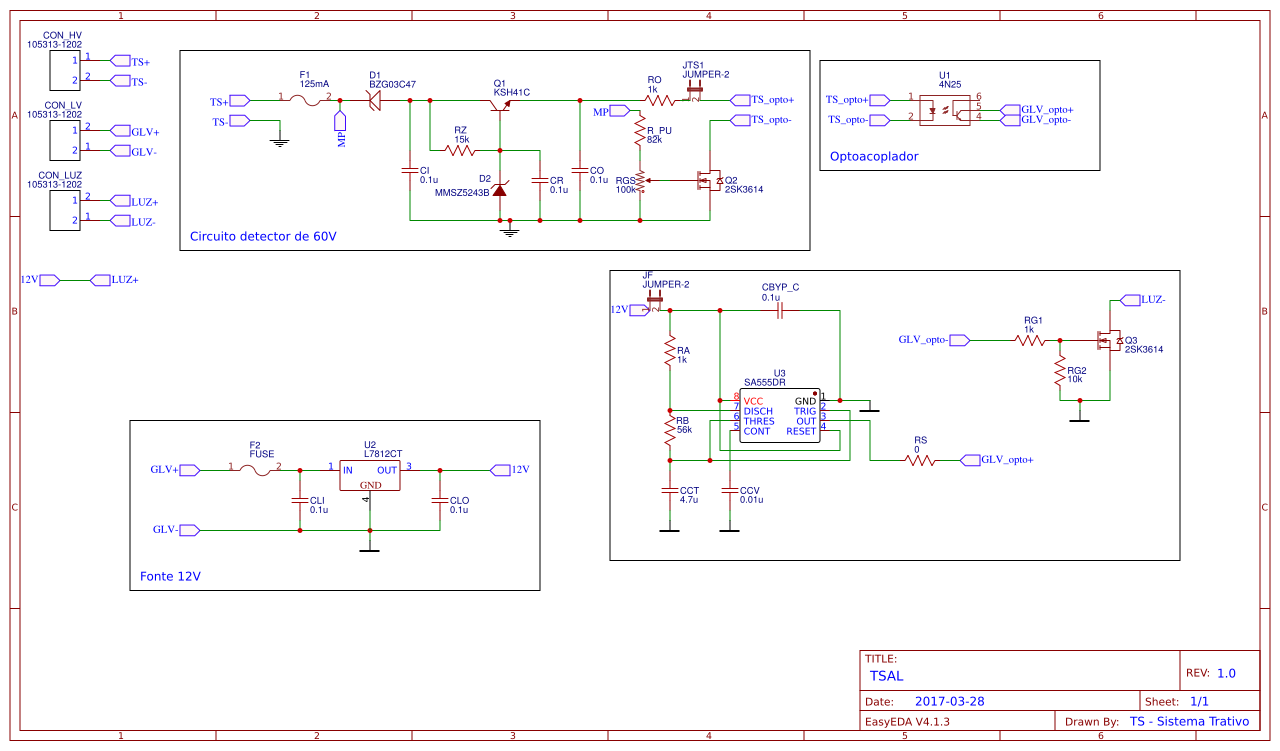Select the U2 L7812CT regulator symbol
This screenshot has height=751, width=1280.
[369, 475]
